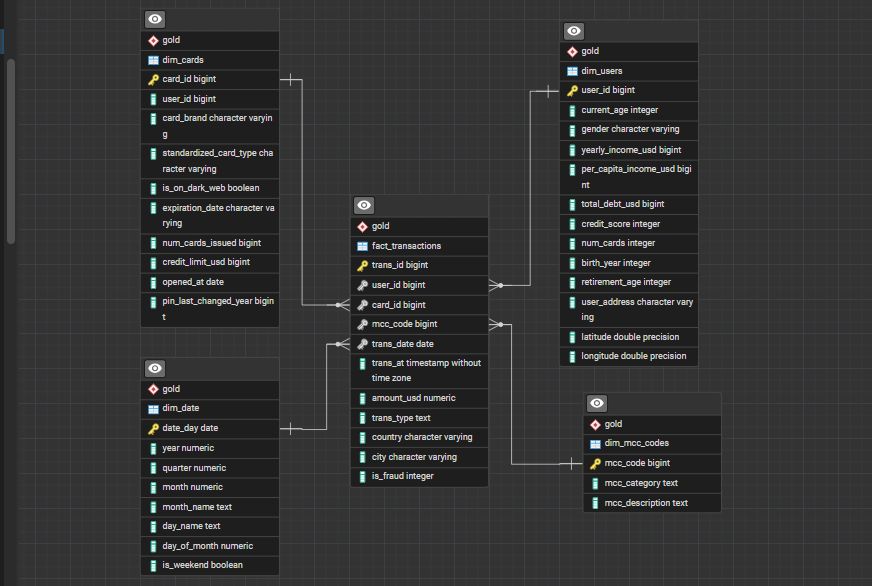Click the left panel vertical scrollbar
Viewport: 872px width, 586px height.
(x=11, y=150)
